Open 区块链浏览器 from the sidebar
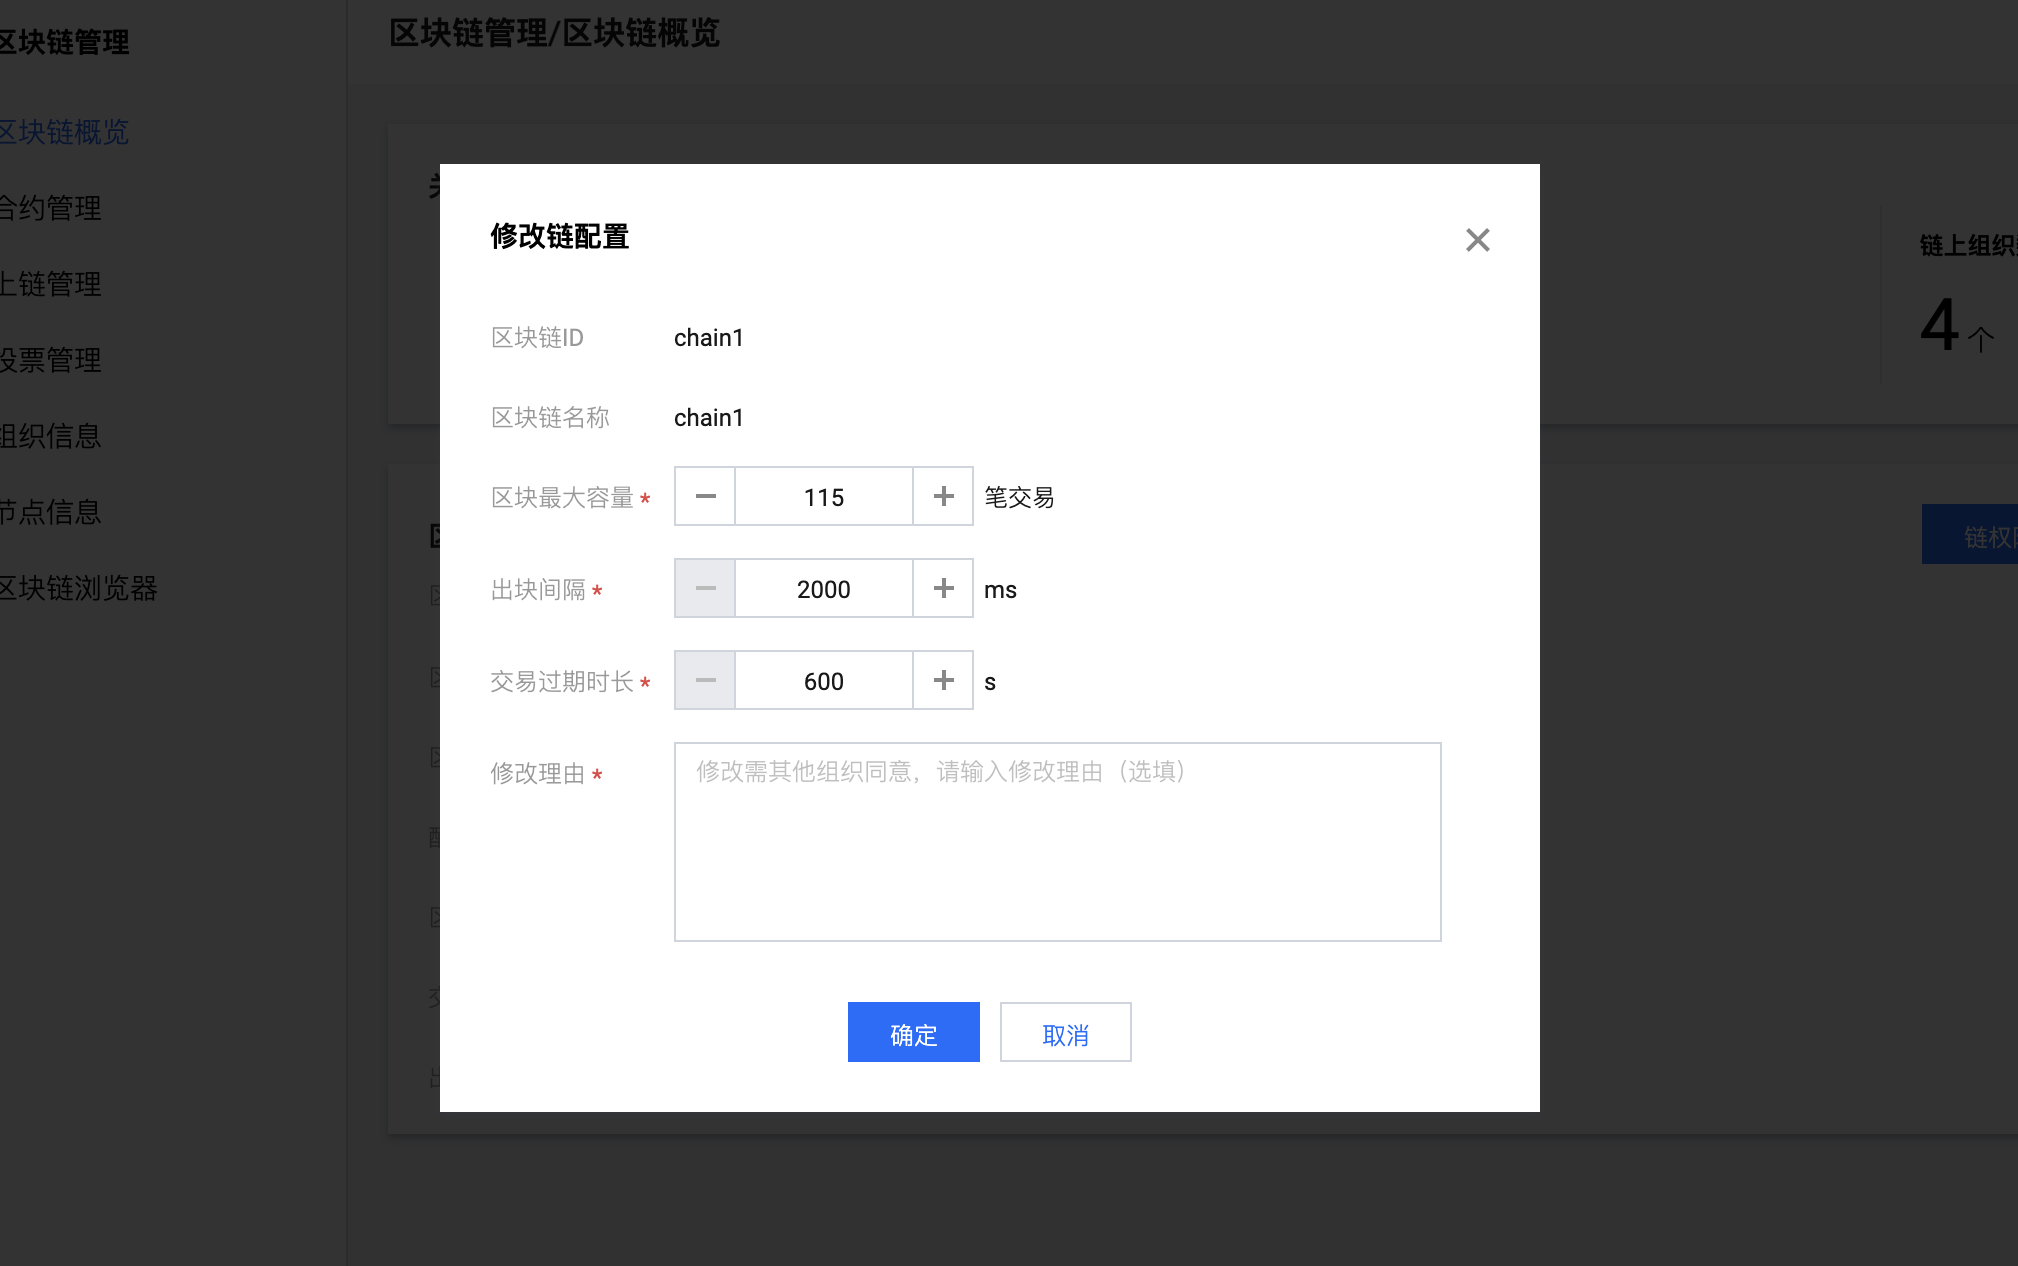The width and height of the screenshot is (2018, 1266). (78, 588)
